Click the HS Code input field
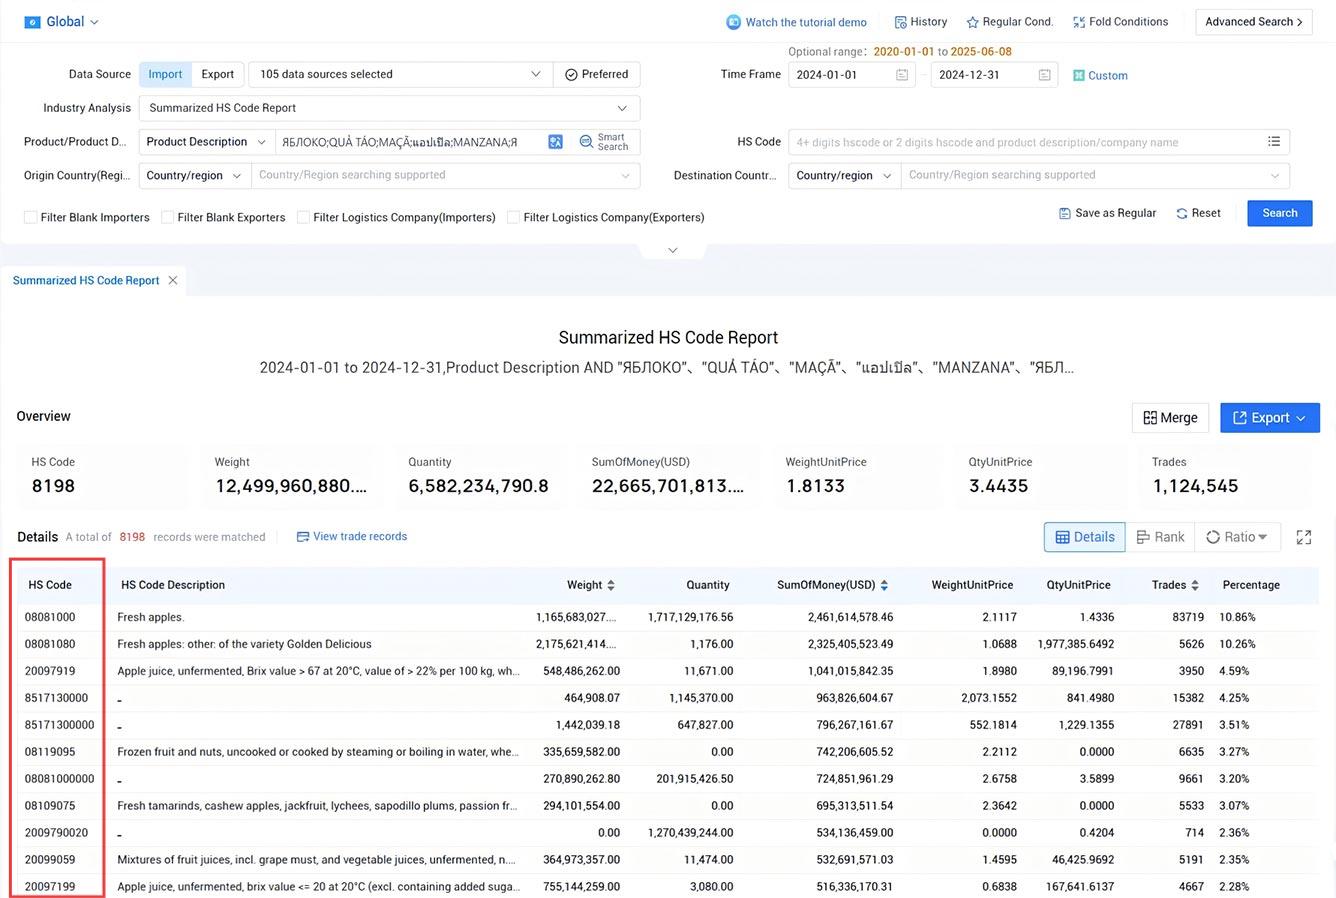Screen dimensions: 1336x898 [x=1026, y=142]
